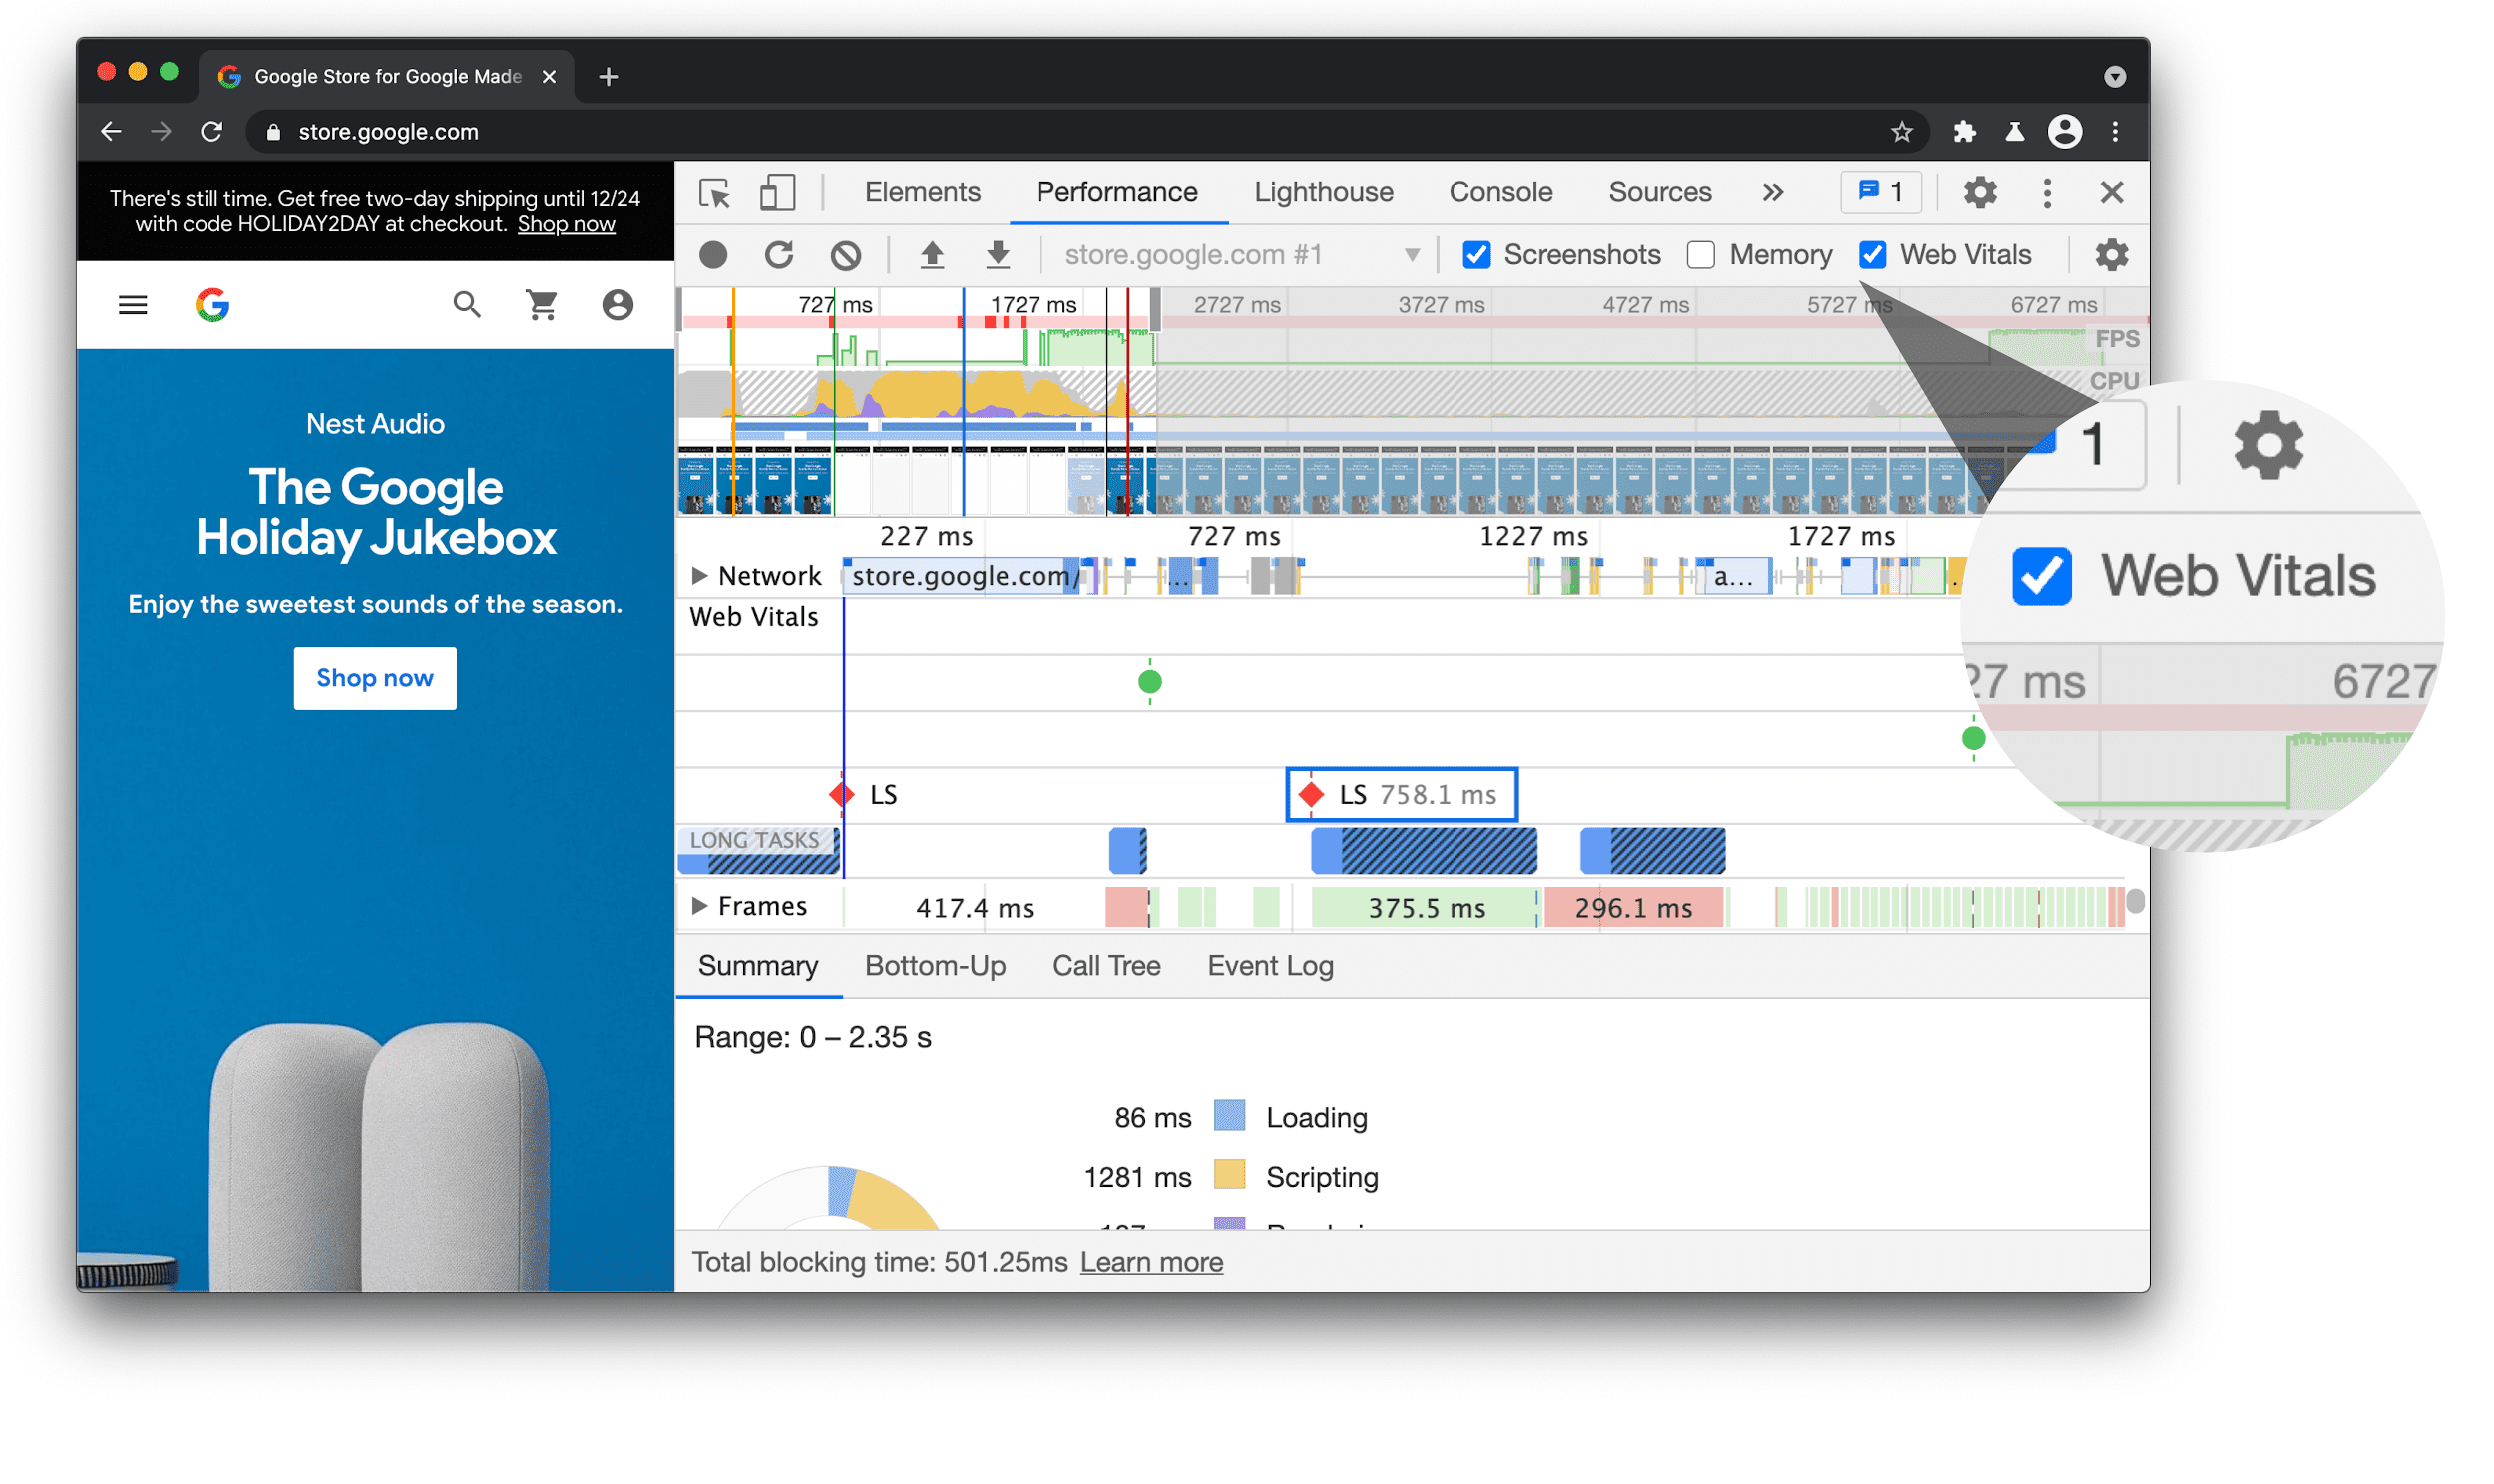Expand the Frames row expander
The height and width of the screenshot is (1484, 2494).
click(696, 907)
